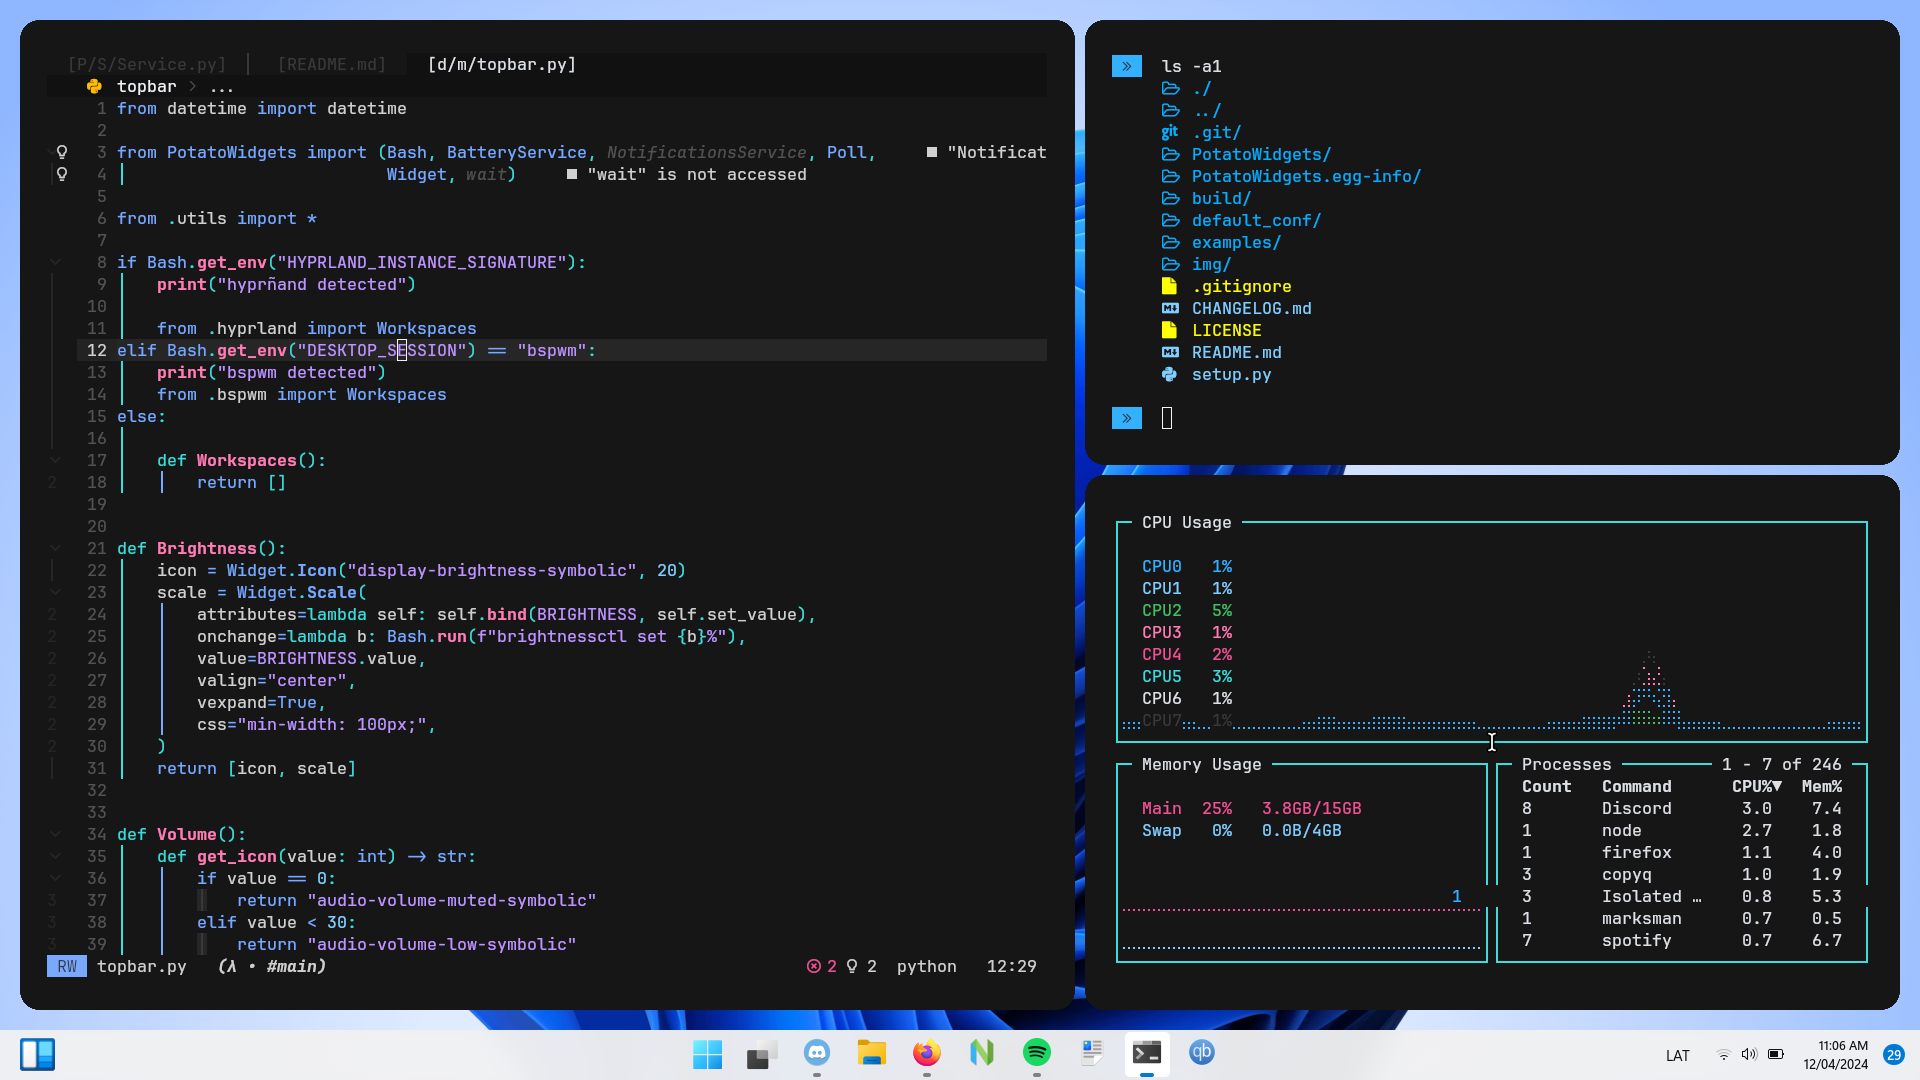Image resolution: width=1920 pixels, height=1080 pixels.
Task: Click the error count indicator in the statusline
Action: [x=822, y=967]
